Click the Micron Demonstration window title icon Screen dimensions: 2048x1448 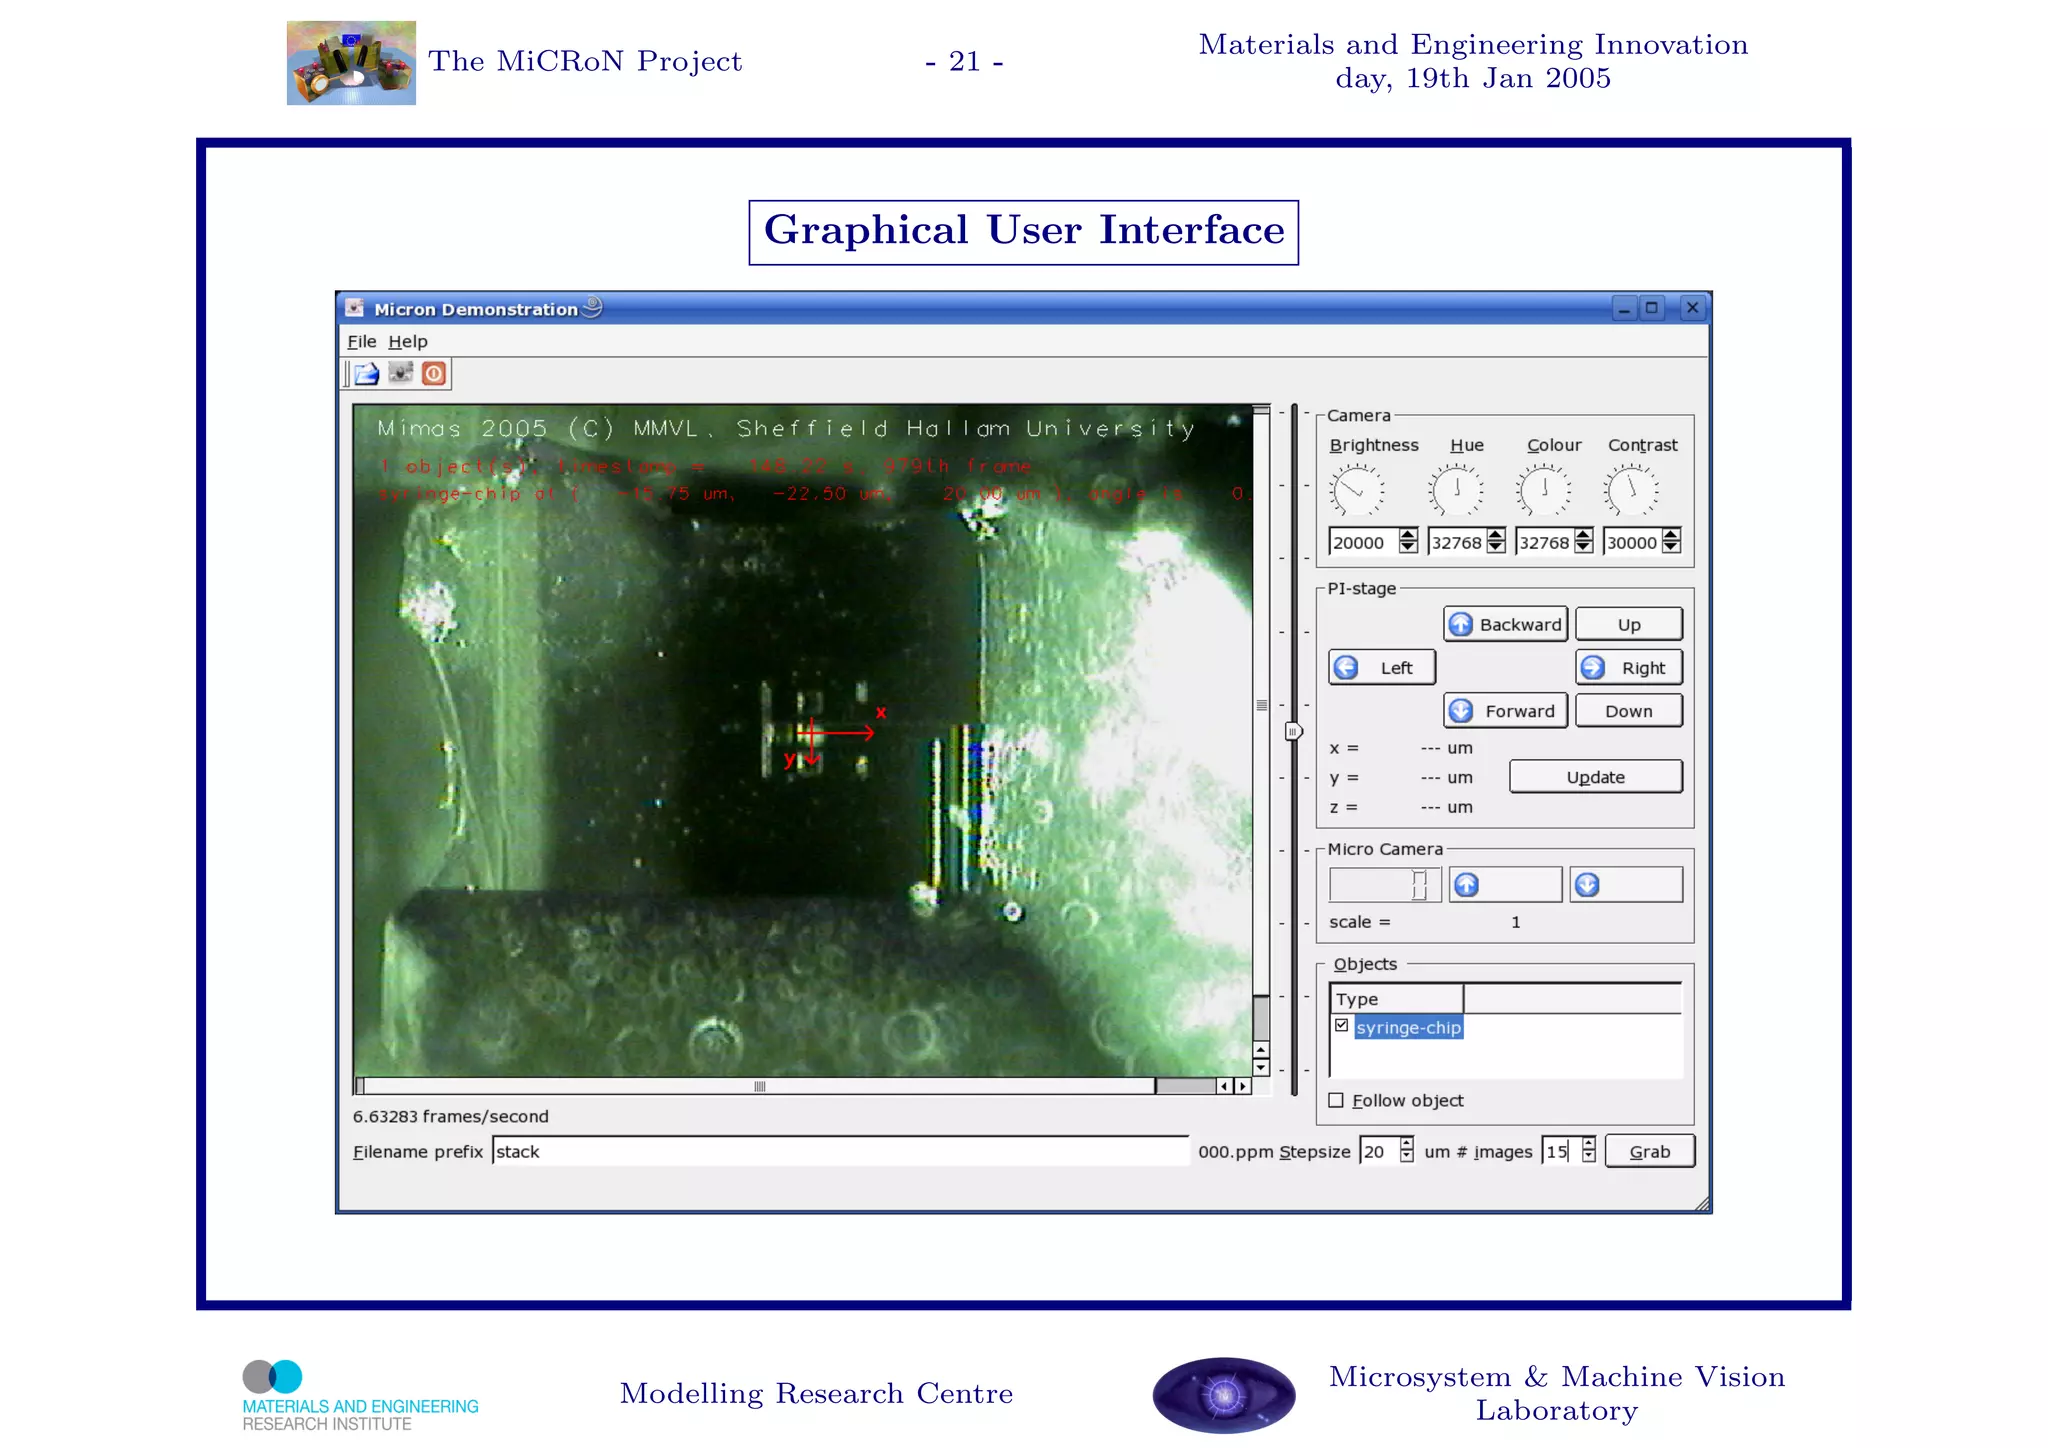pos(354,308)
